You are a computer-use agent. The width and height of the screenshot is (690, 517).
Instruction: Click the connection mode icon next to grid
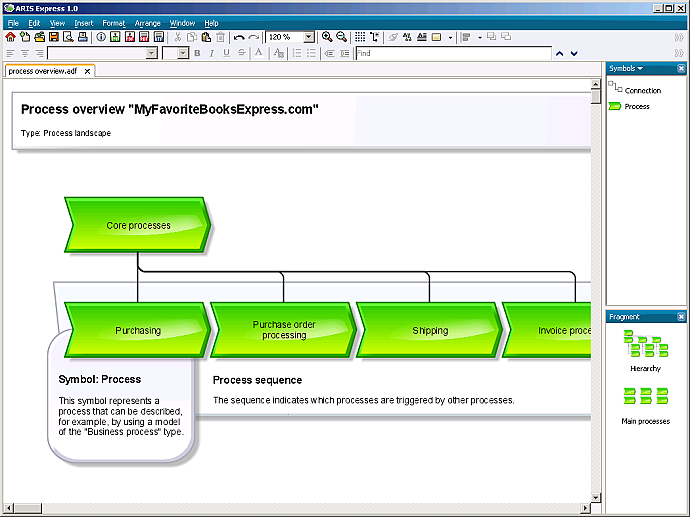point(374,37)
